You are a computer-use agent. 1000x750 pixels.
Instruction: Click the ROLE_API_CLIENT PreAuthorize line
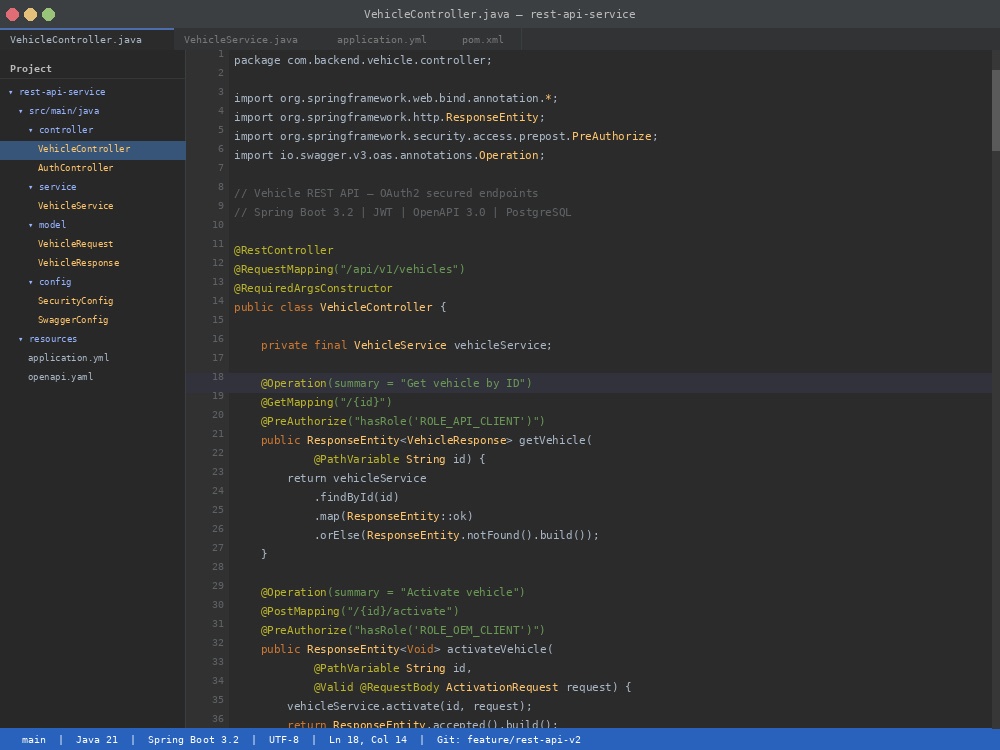click(402, 421)
